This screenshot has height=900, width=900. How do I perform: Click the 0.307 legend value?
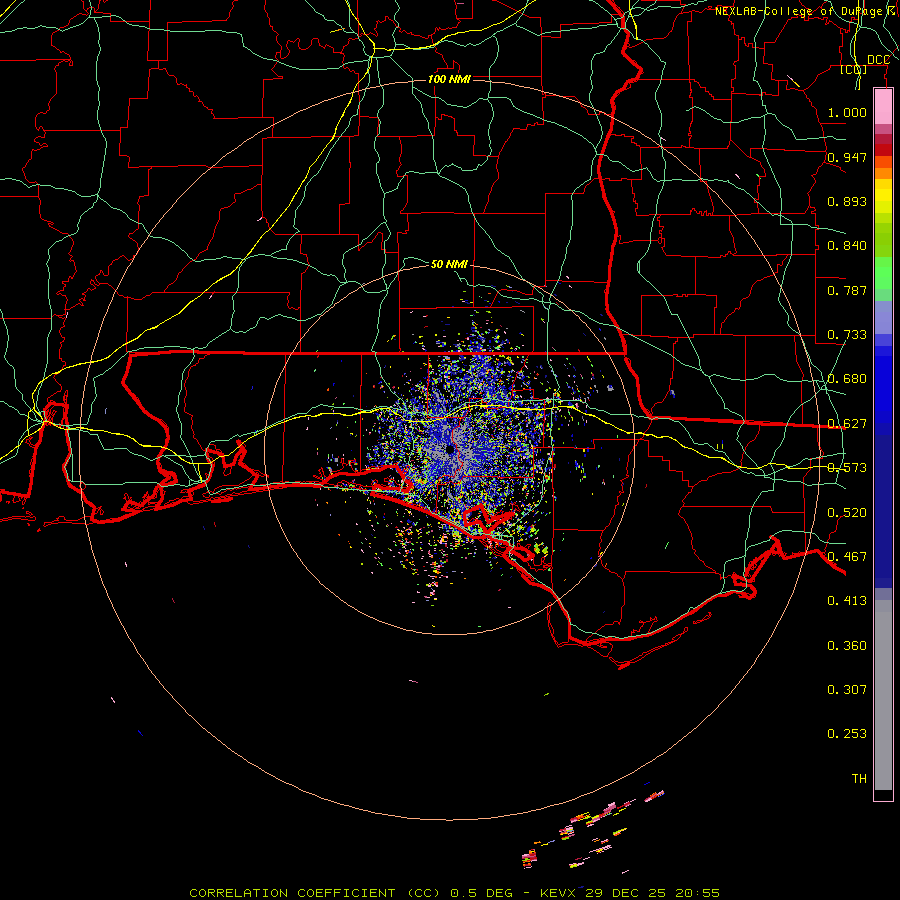coord(847,690)
